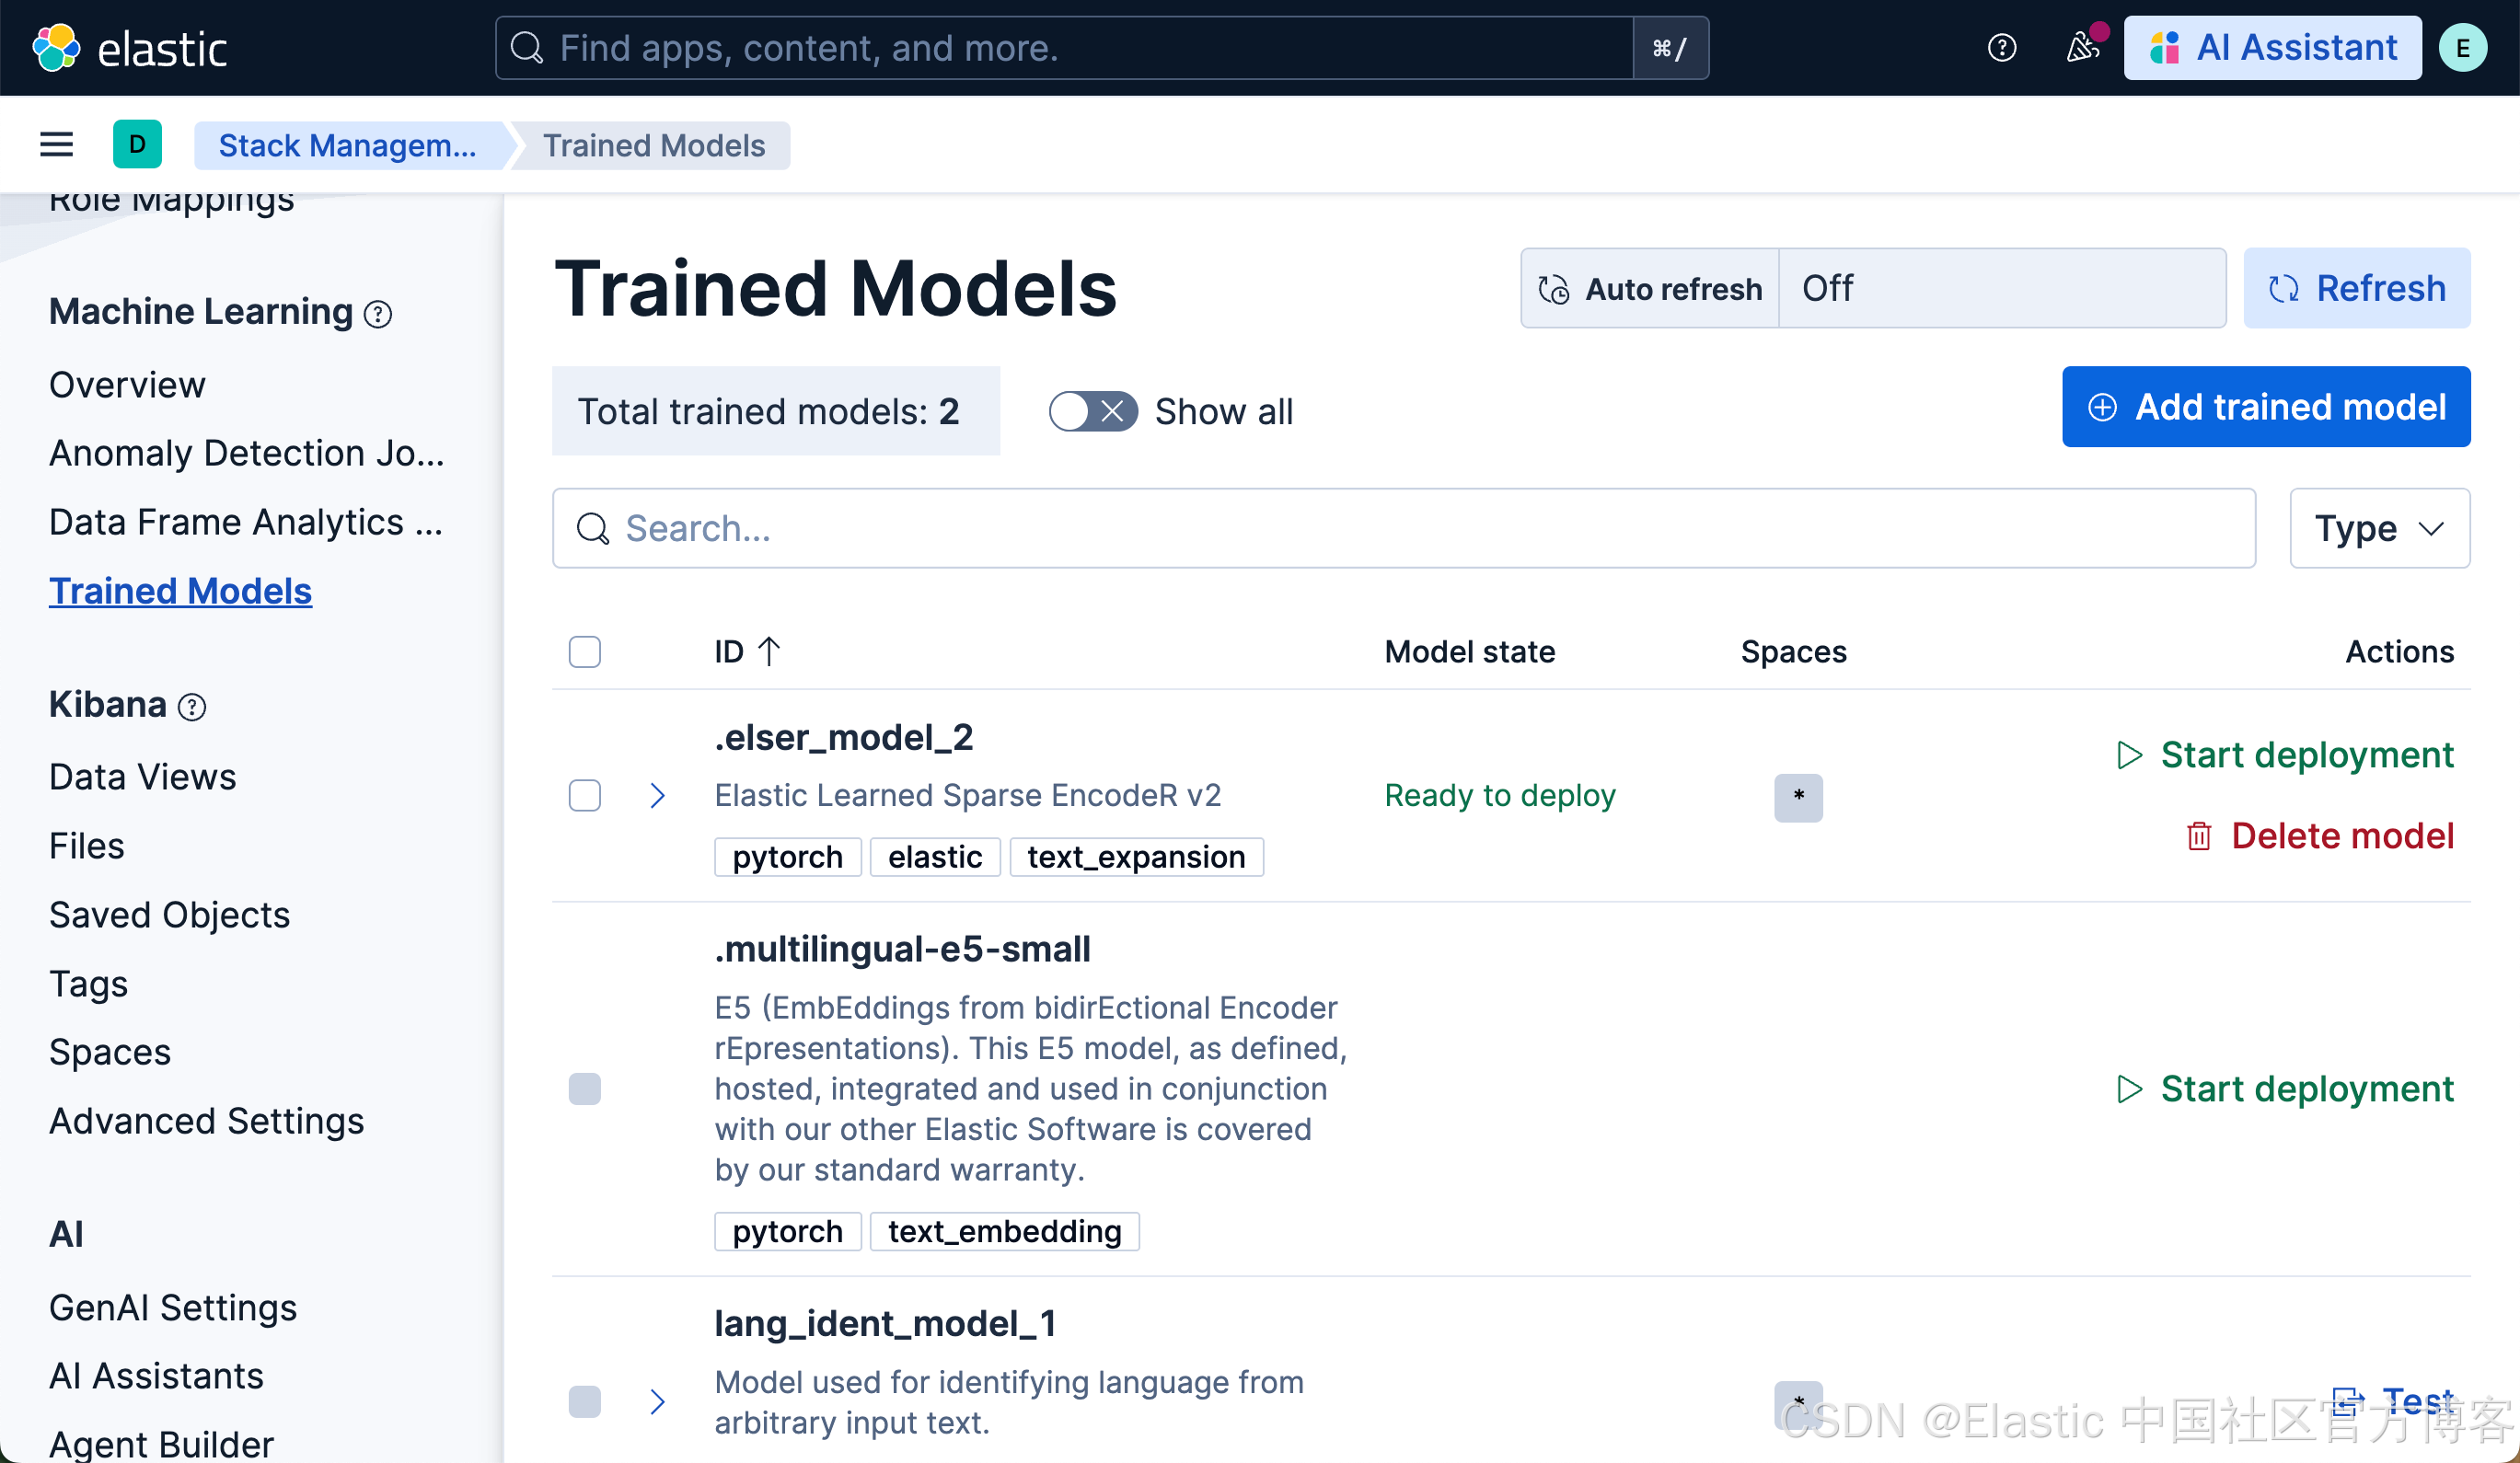Open the newsfeed notifications icon
Viewport: 2520px width, 1463px height.
click(x=2083, y=47)
